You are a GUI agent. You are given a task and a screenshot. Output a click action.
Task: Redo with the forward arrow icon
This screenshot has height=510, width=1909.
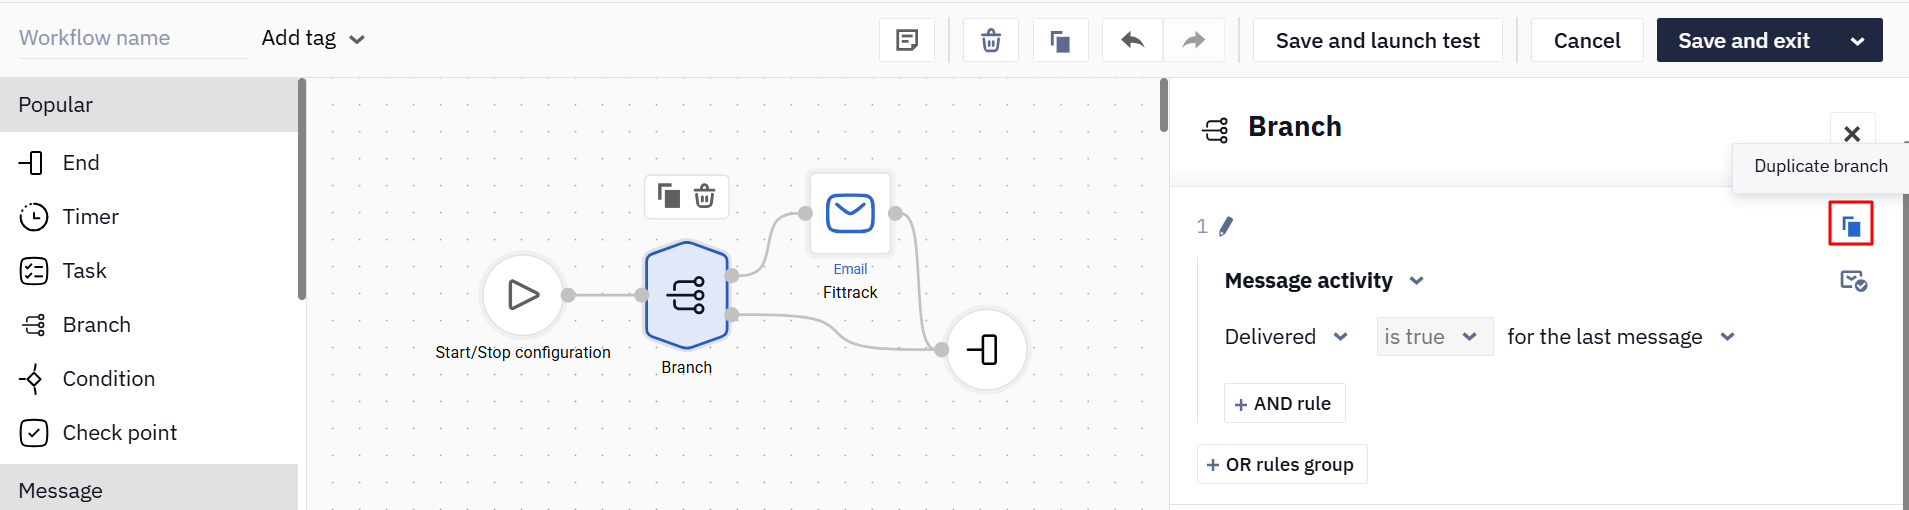pos(1194,40)
